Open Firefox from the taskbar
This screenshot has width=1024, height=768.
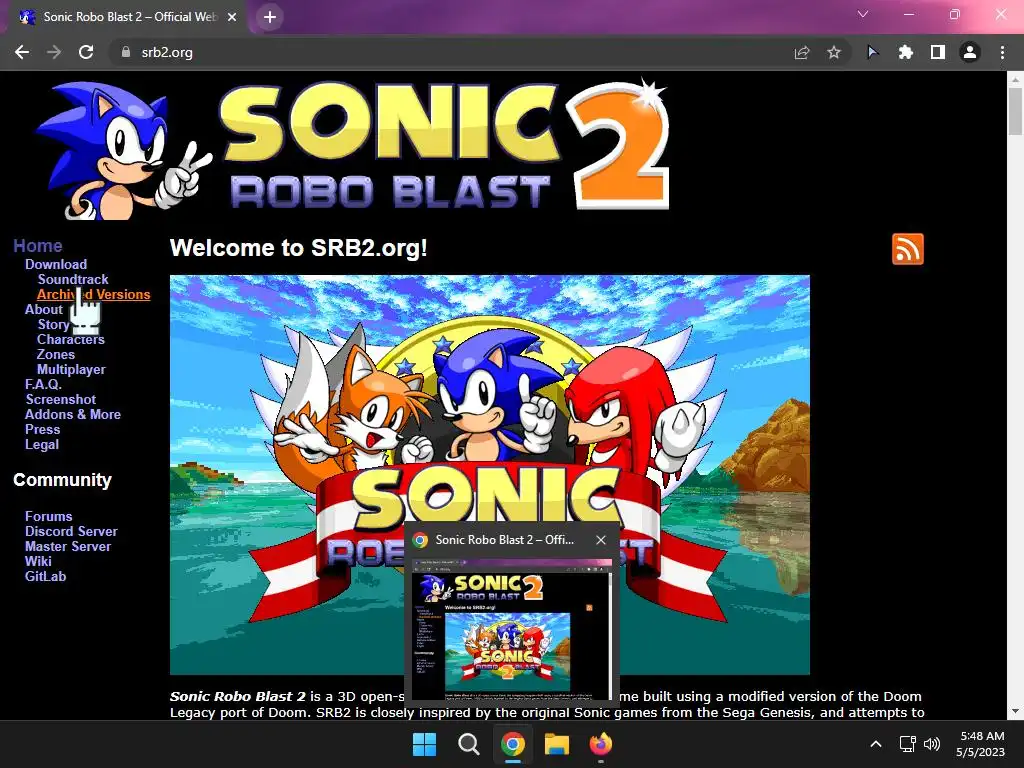(x=601, y=744)
